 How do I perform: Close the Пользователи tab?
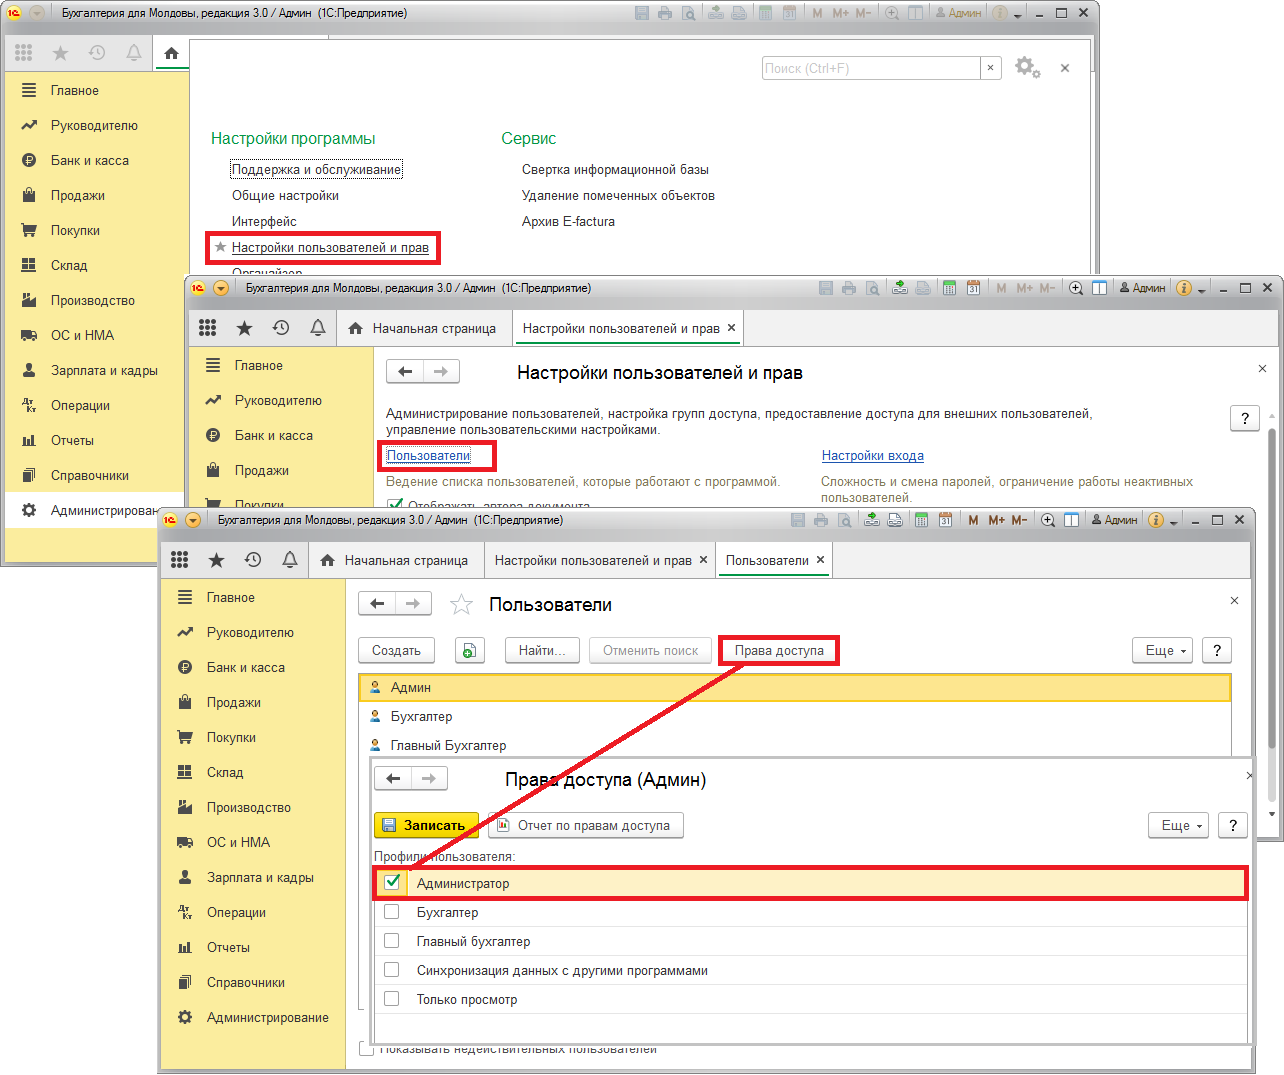[x=820, y=560]
